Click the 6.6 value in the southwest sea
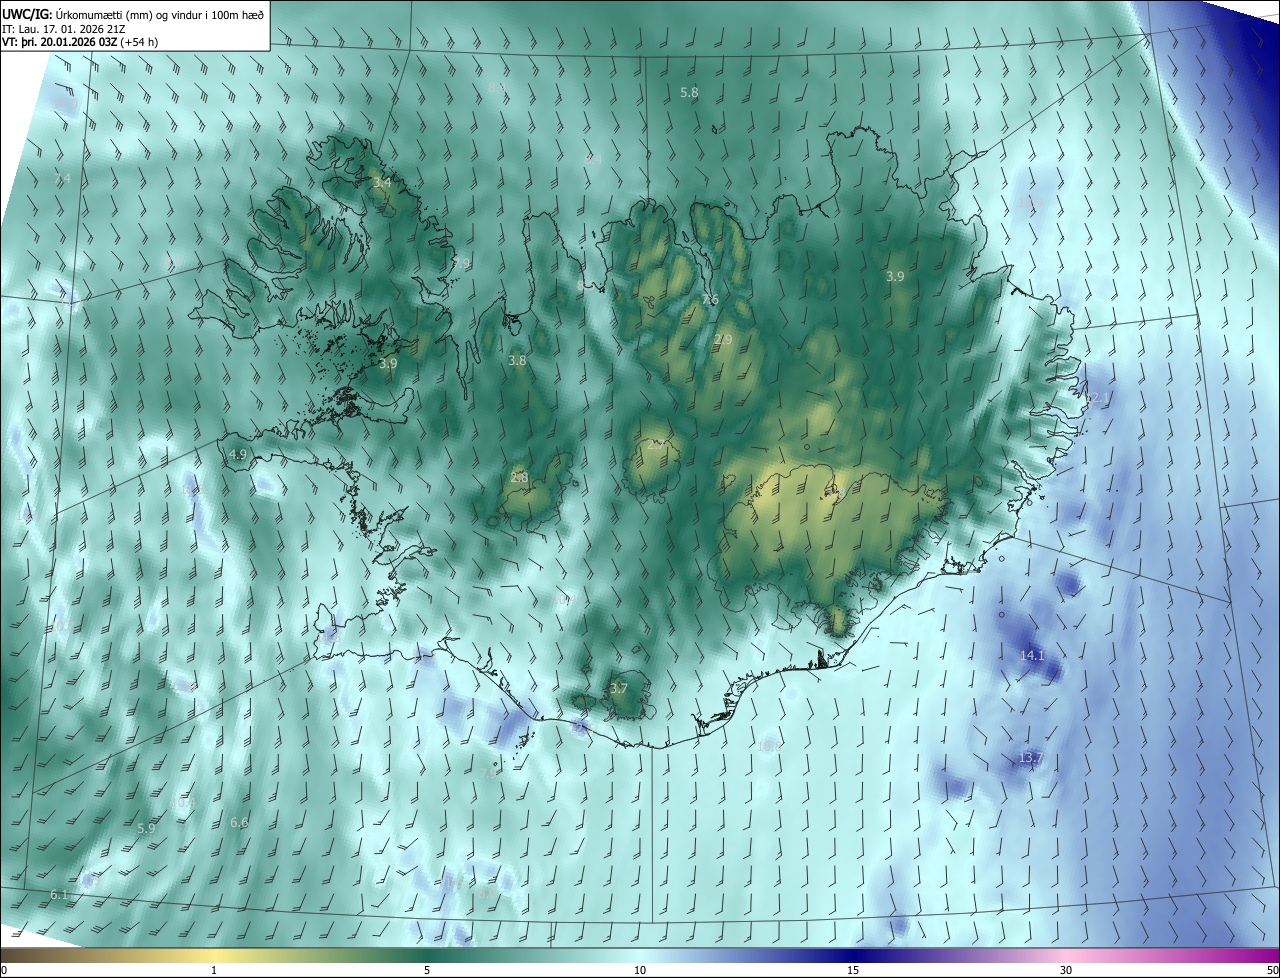The width and height of the screenshot is (1280, 978). (239, 822)
